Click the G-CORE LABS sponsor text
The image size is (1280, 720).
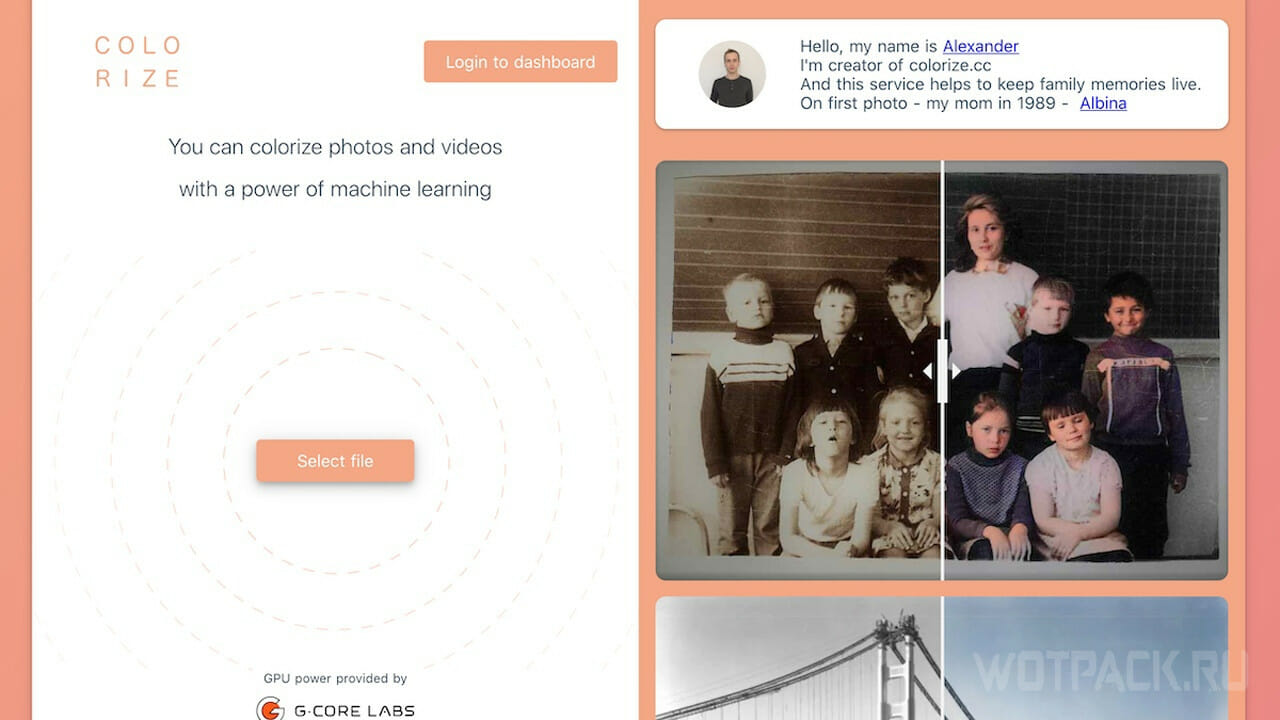(354, 711)
